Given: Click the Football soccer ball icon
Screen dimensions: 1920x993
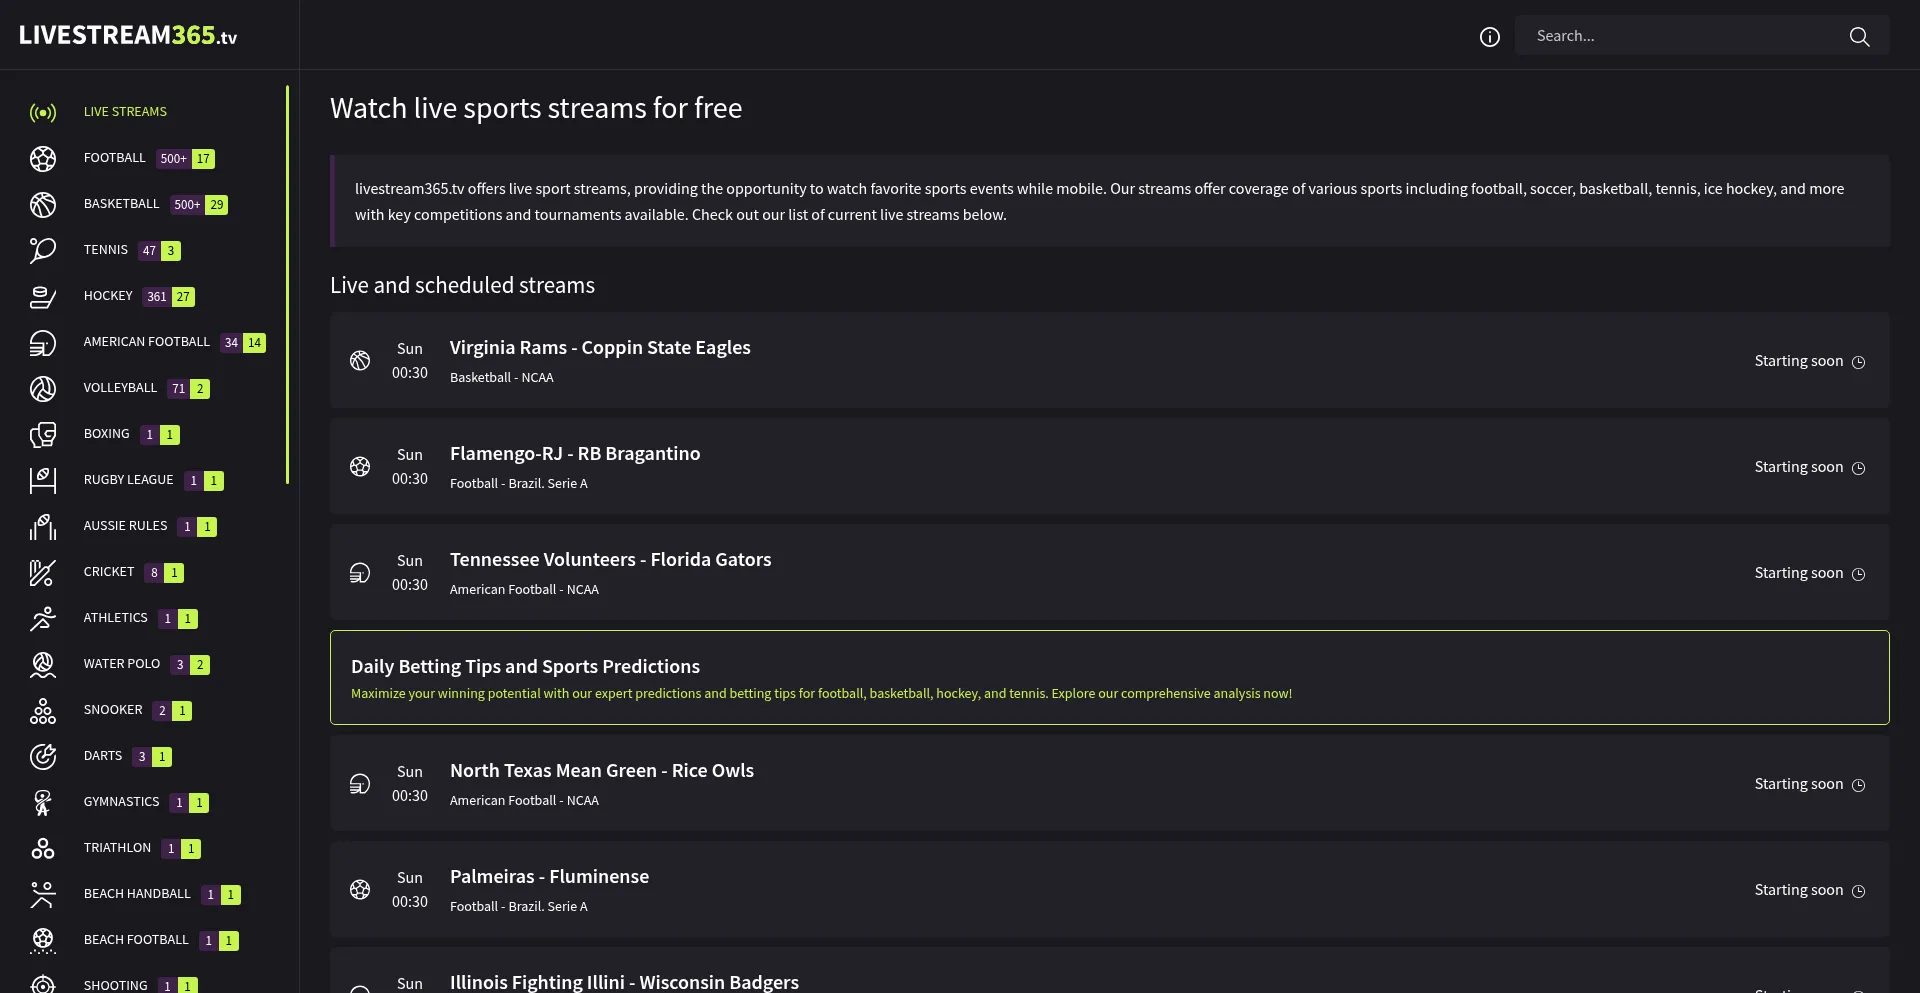Looking at the screenshot, I should [43, 159].
